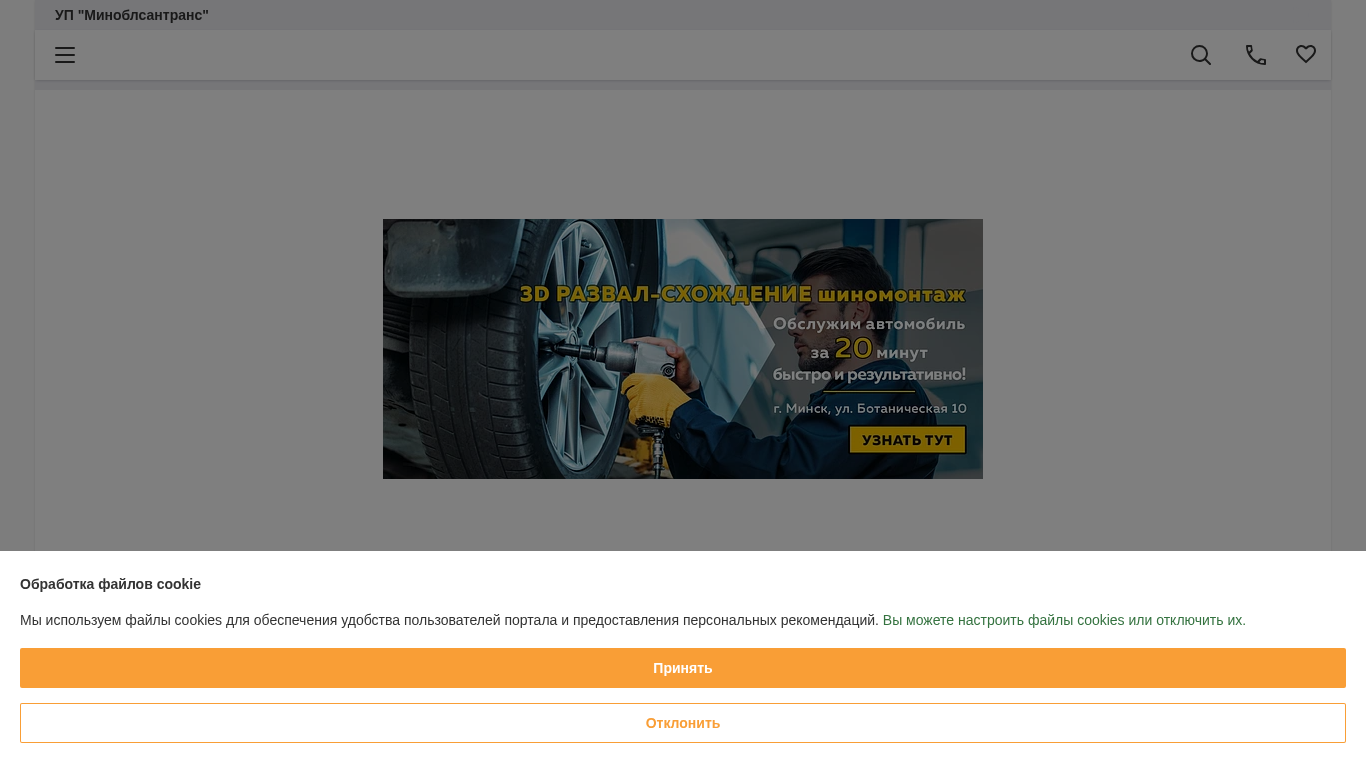
Task: Open the hamburger navigation menu
Action: [65, 55]
